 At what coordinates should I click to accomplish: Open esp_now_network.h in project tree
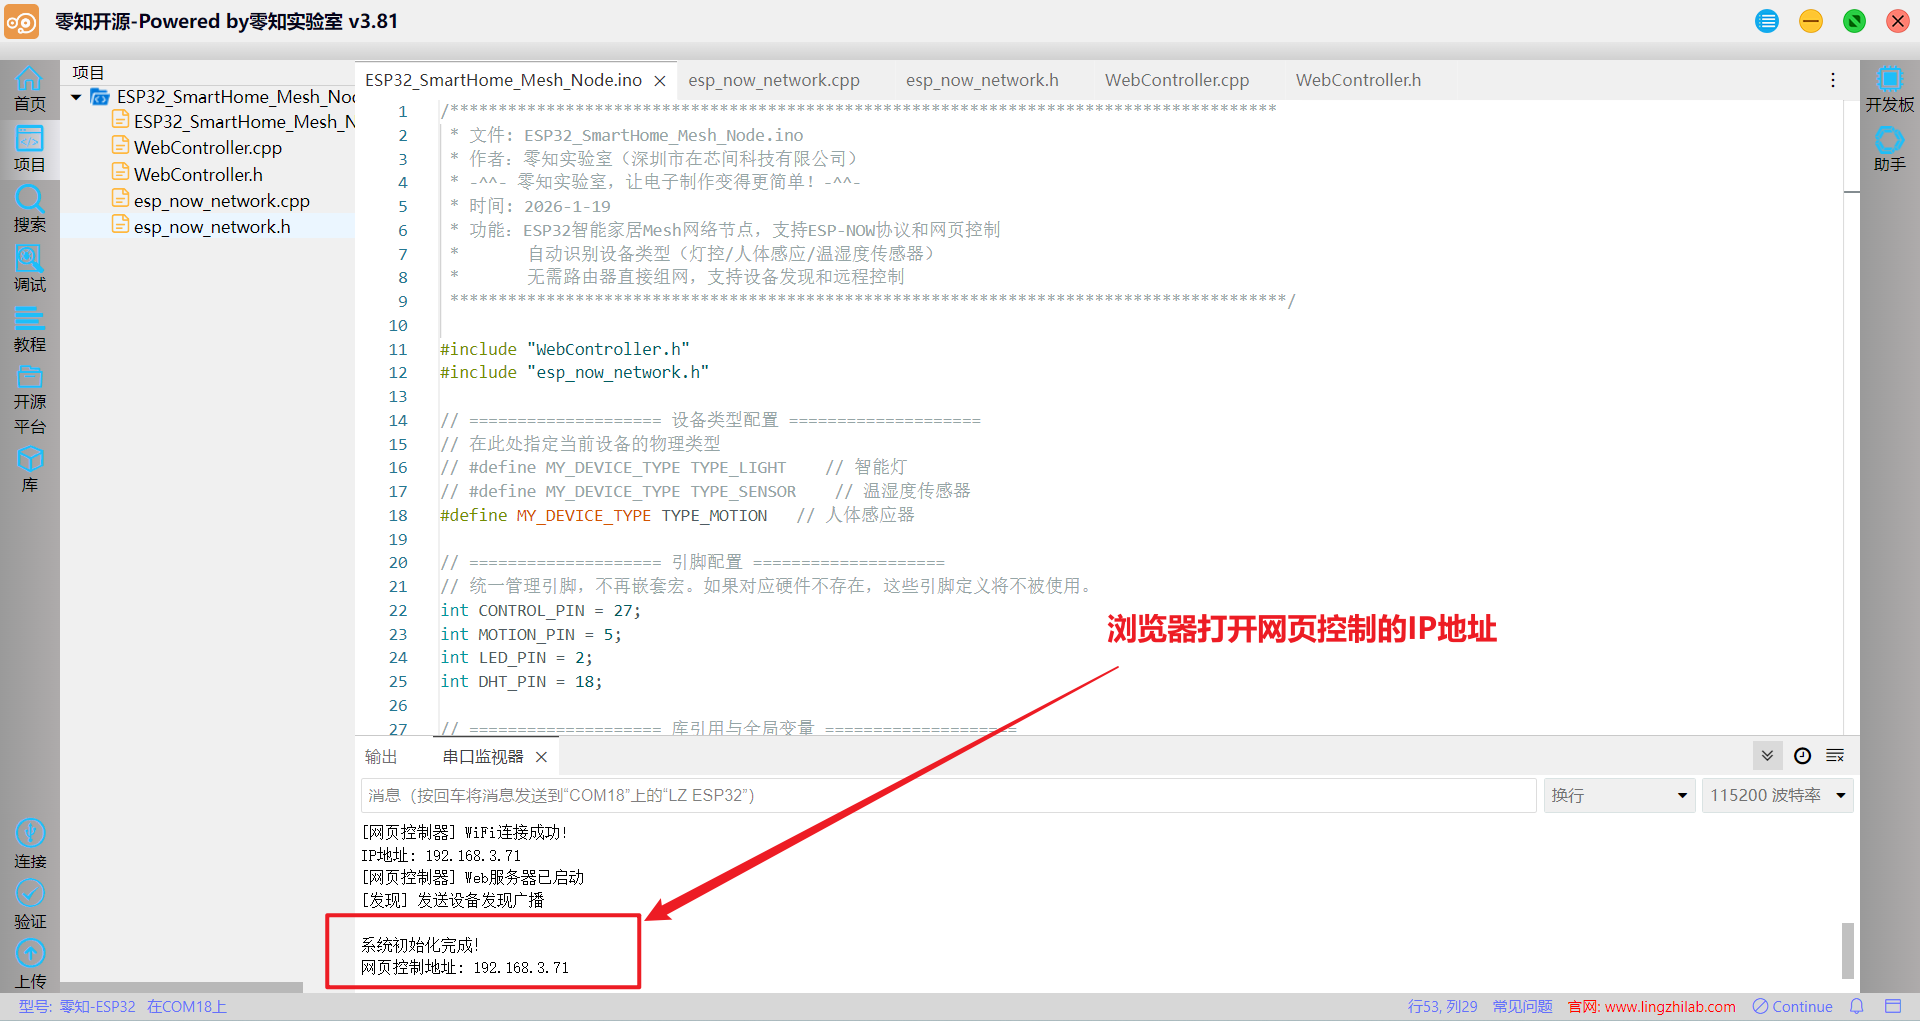point(212,227)
